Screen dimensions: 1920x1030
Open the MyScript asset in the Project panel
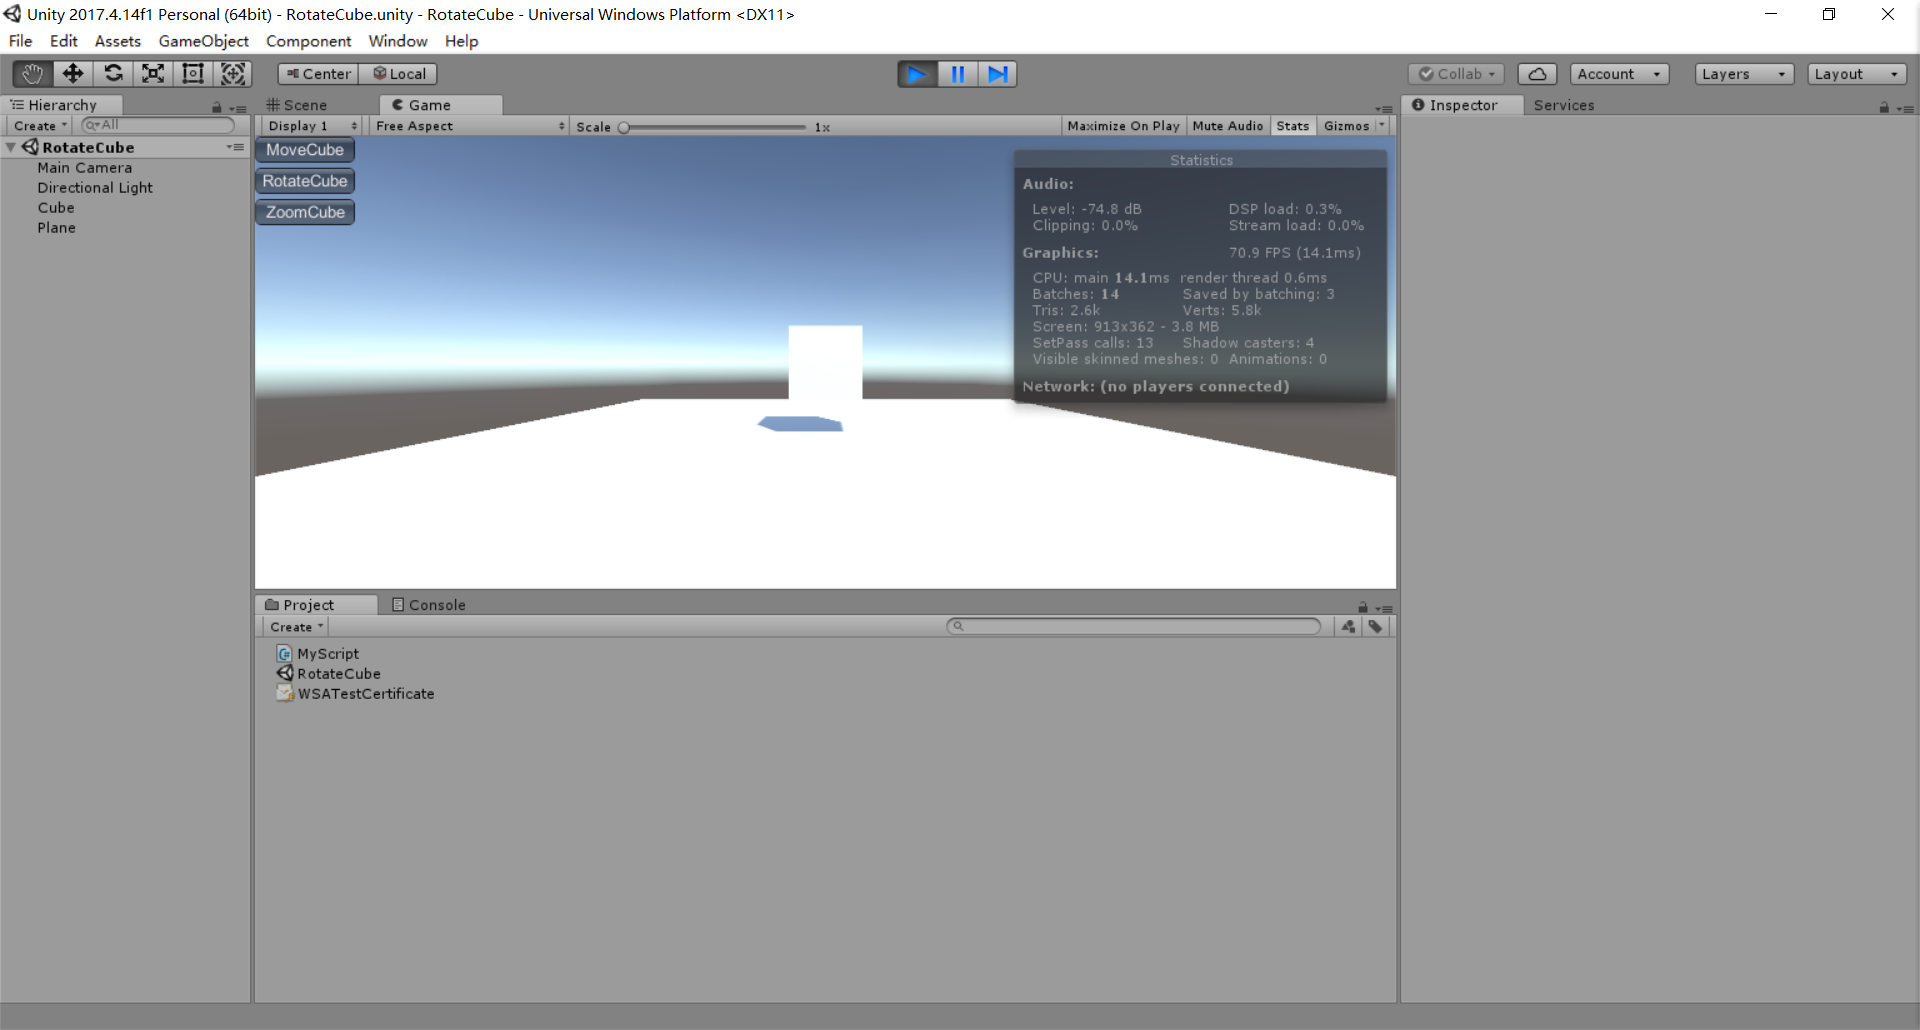point(326,653)
